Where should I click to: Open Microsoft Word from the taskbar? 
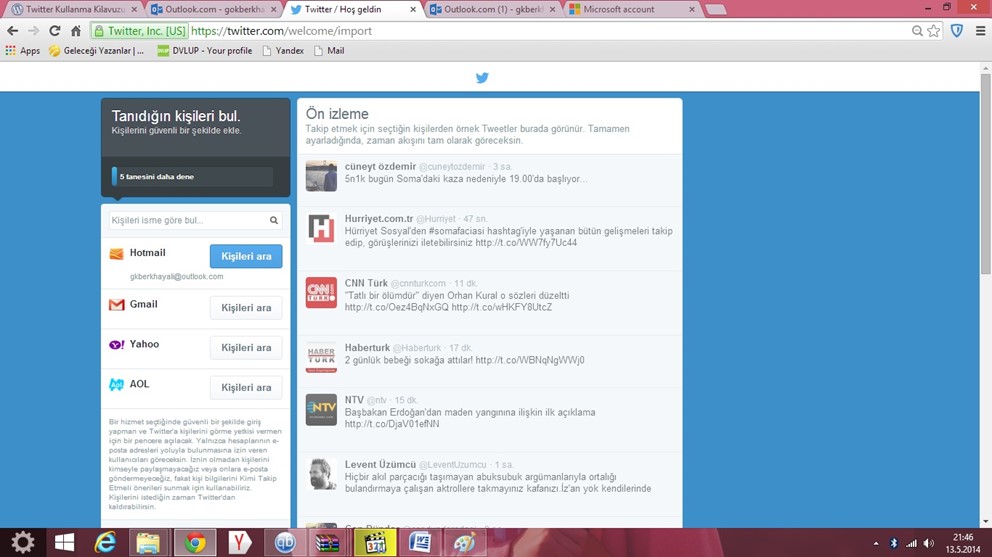tap(420, 542)
